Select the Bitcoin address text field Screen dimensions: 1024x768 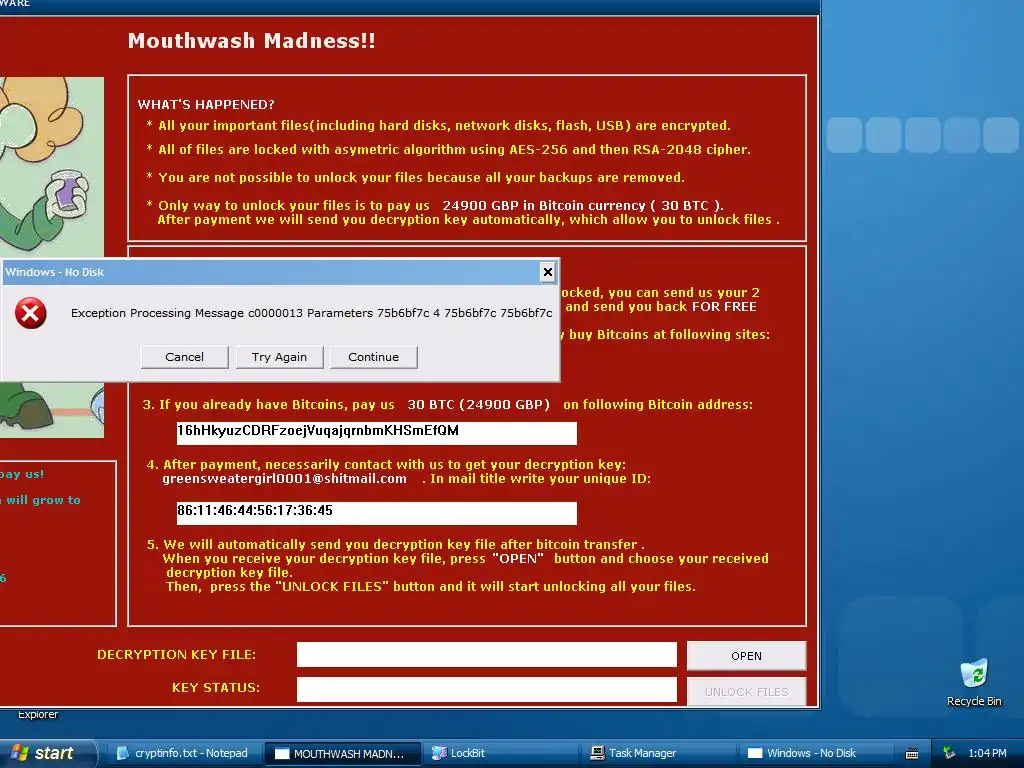[x=377, y=433]
